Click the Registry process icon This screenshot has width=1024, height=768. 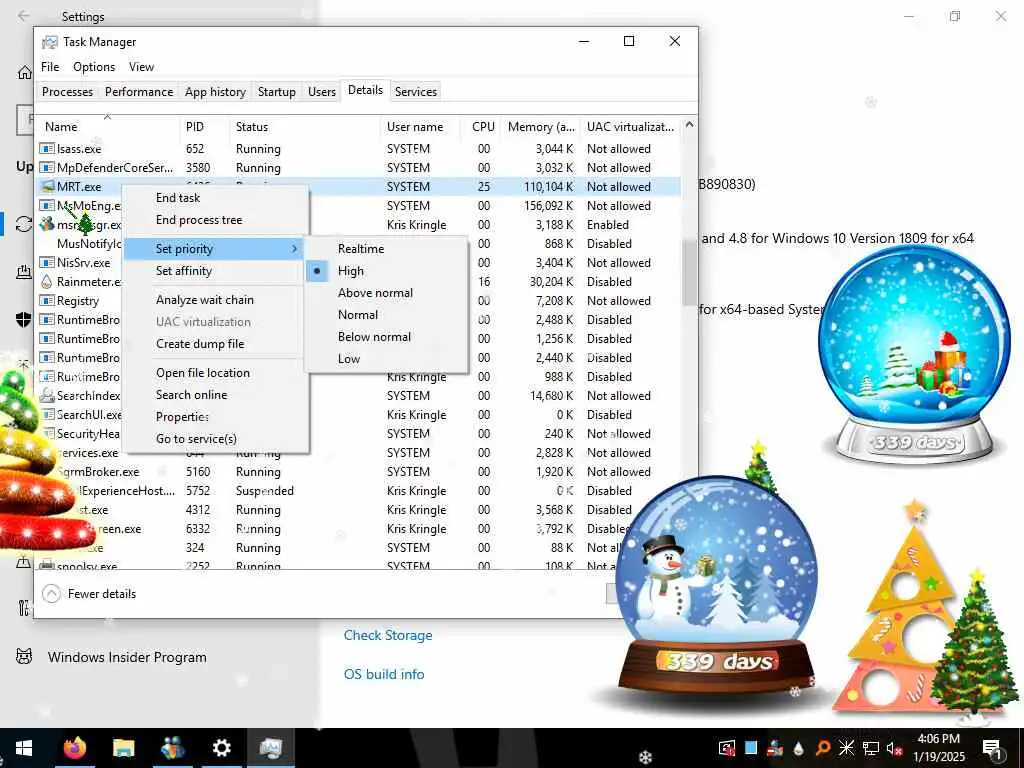(x=46, y=301)
